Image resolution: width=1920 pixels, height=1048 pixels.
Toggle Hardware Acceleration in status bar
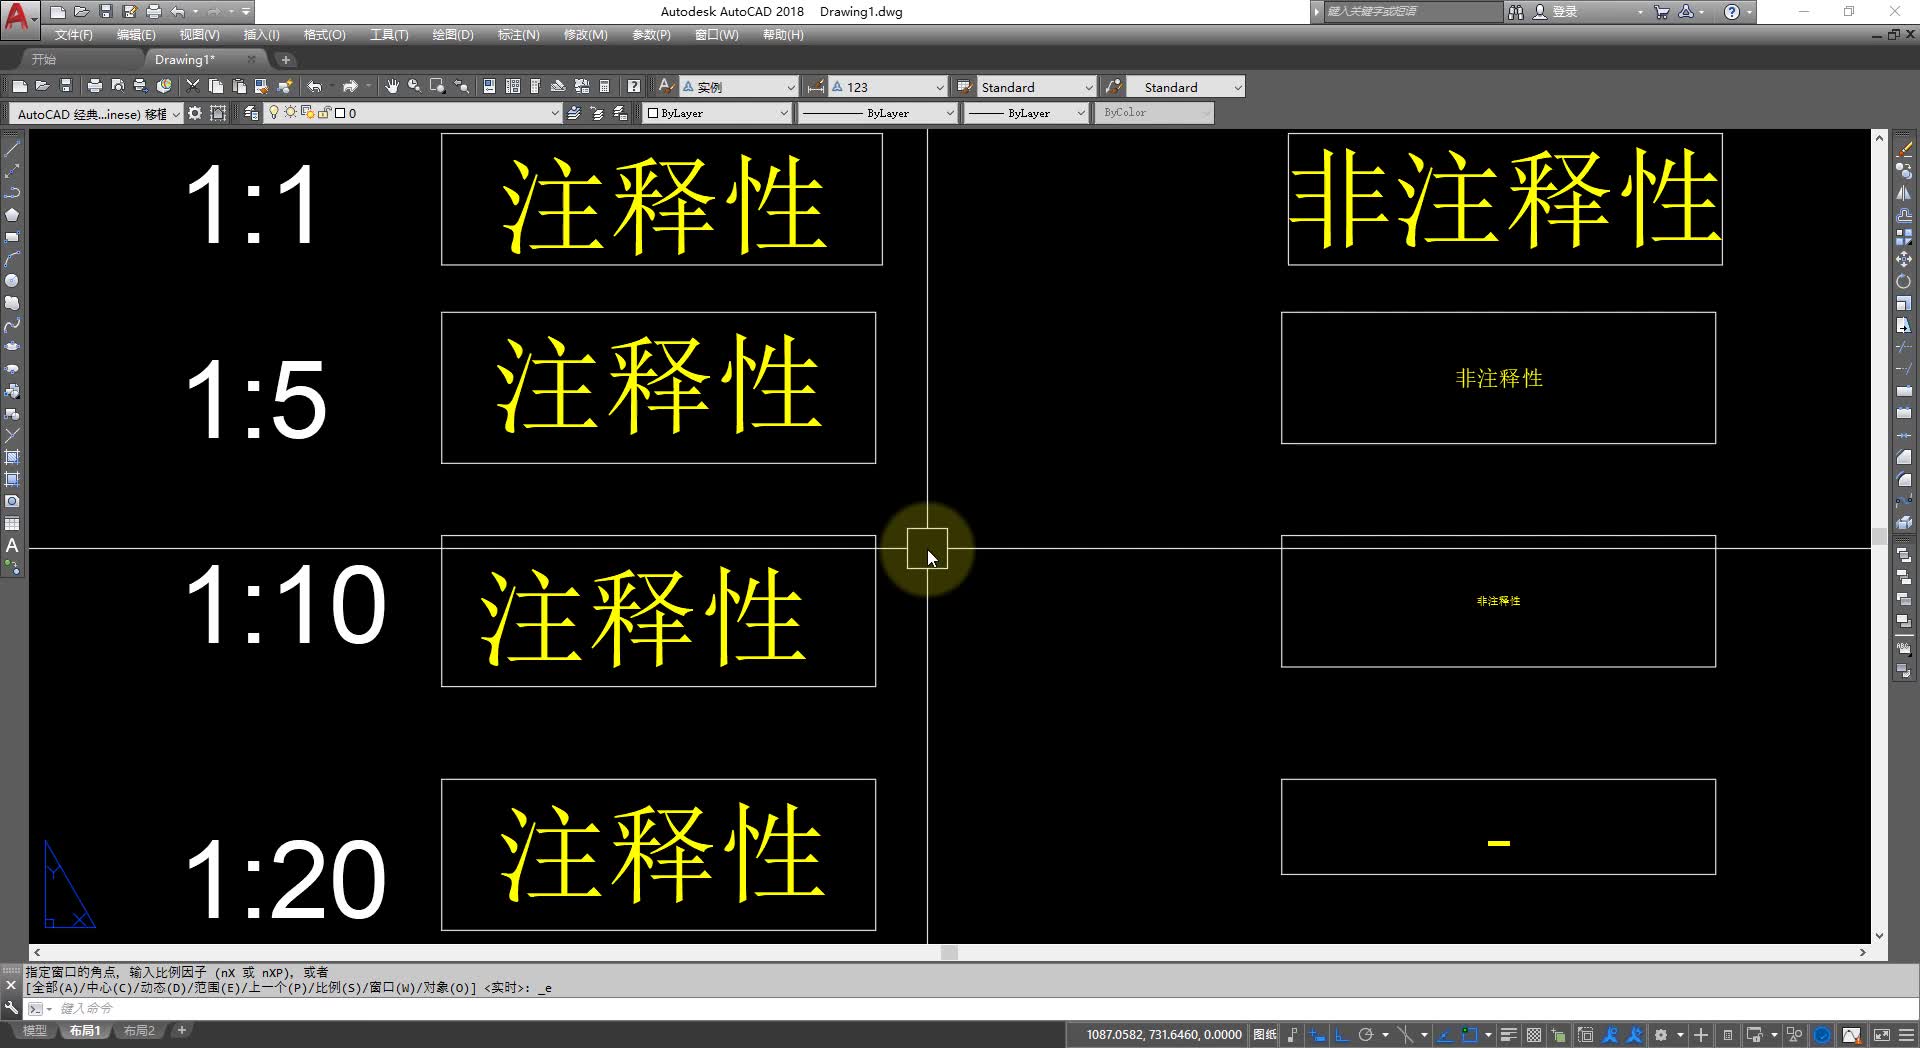point(1823,1034)
